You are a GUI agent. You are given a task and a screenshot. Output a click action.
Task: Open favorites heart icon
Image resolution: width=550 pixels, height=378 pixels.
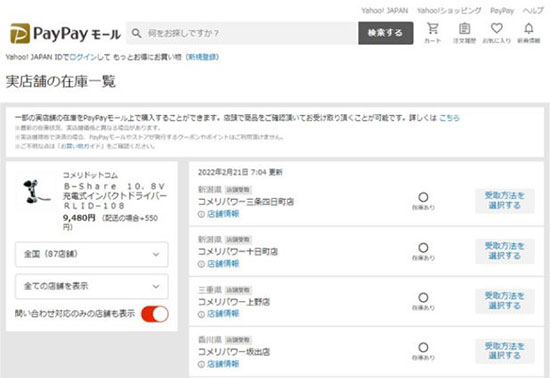click(497, 28)
